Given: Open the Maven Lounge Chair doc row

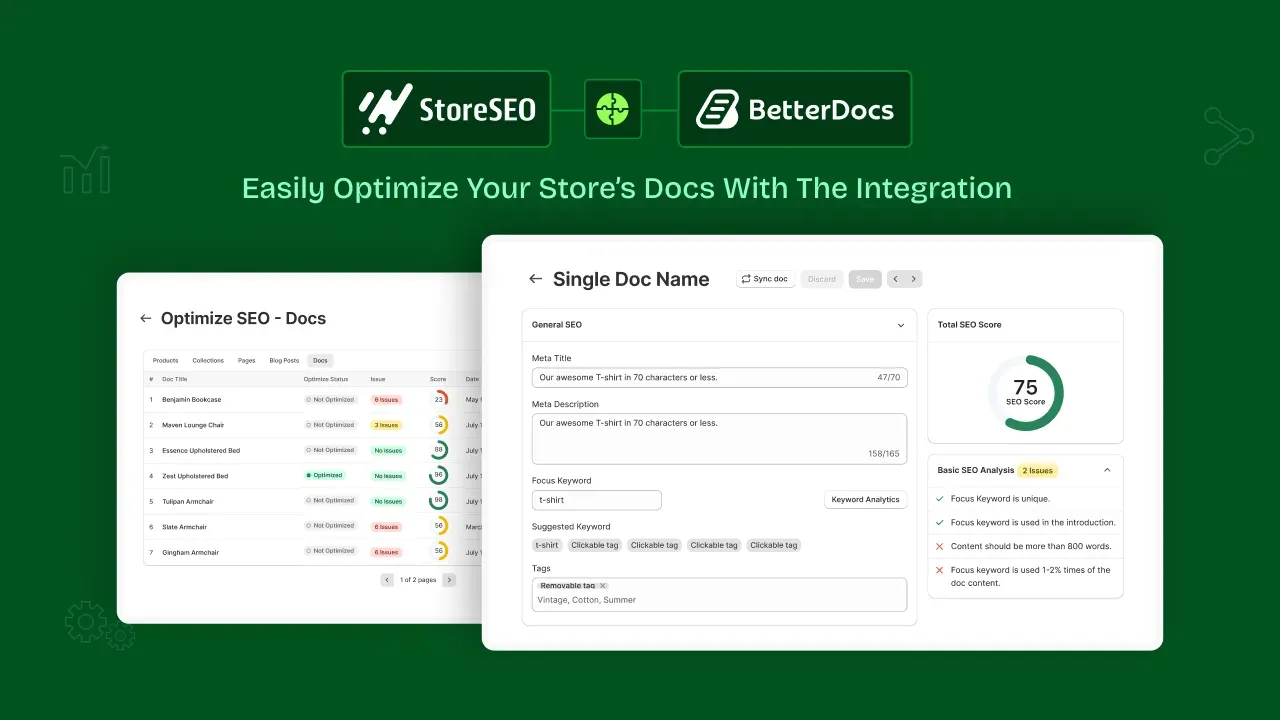Looking at the screenshot, I should pyautogui.click(x=313, y=425).
